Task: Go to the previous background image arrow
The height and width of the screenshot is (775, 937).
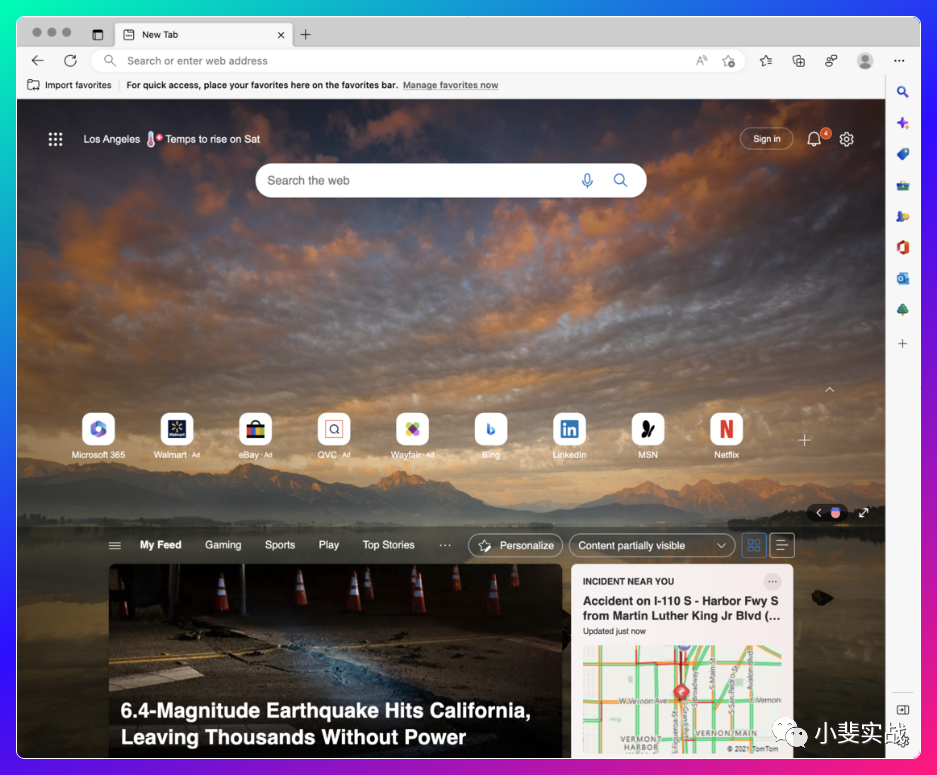Action: (819, 513)
